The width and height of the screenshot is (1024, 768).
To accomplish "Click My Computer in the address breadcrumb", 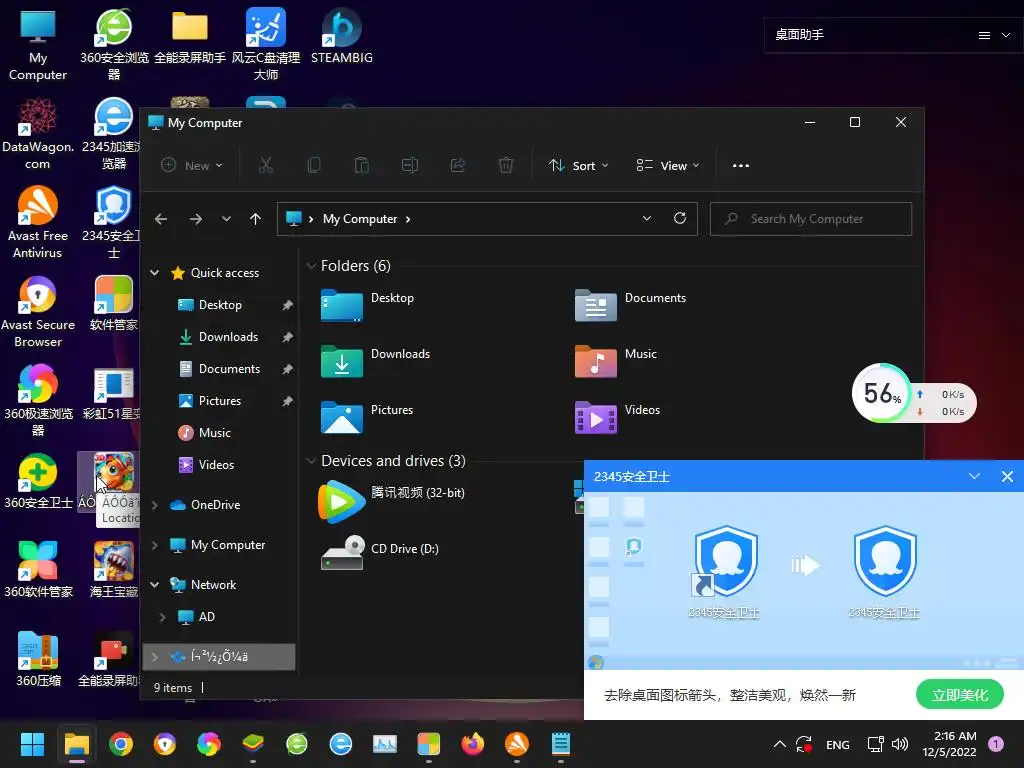I will point(360,219).
